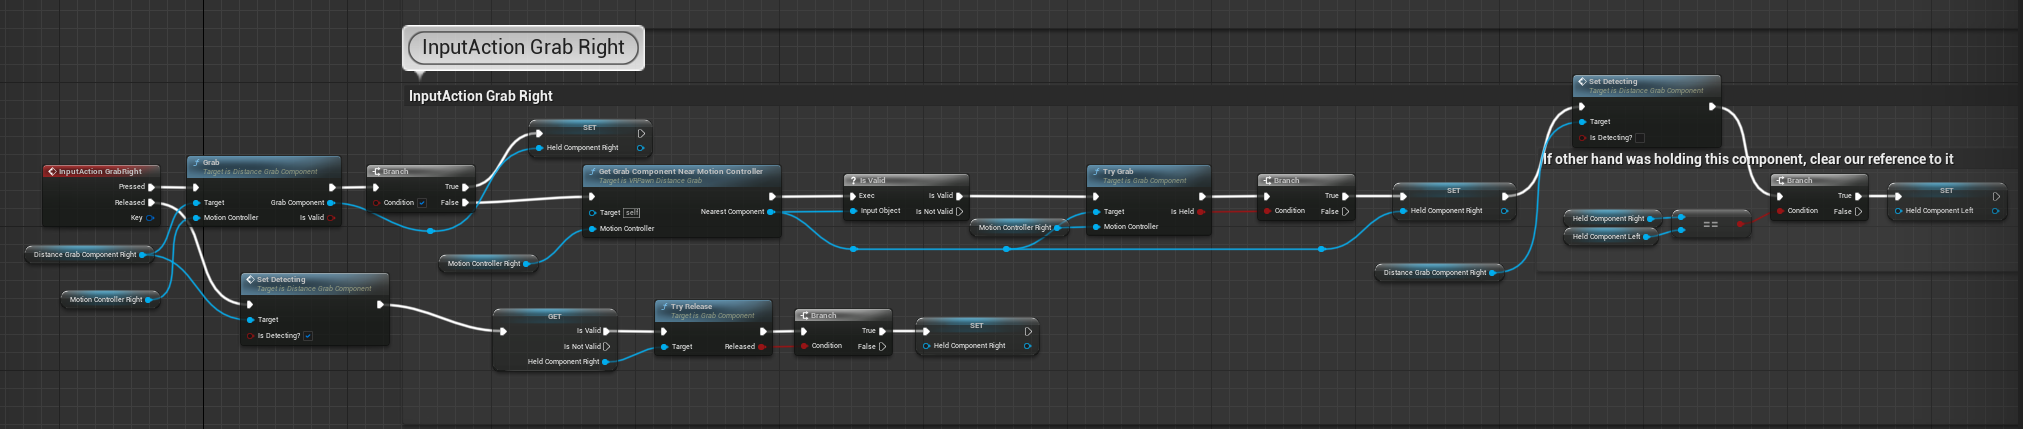Click the Is Not Valid exec pin on Is Valid node
Viewport: 2023px width, 429px height.
point(959,211)
